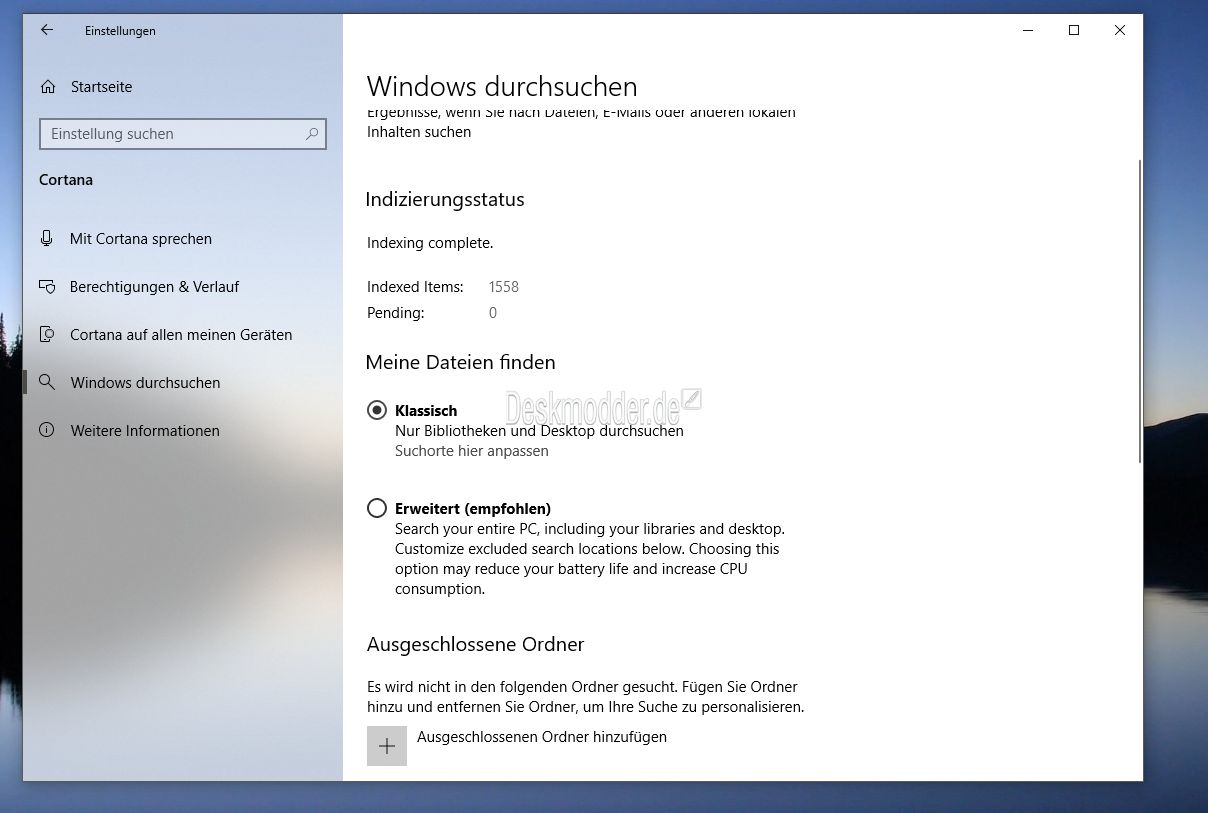Click Ausgeschlossenen Ordner hinzufügen label
This screenshot has width=1208, height=813.
(542, 737)
